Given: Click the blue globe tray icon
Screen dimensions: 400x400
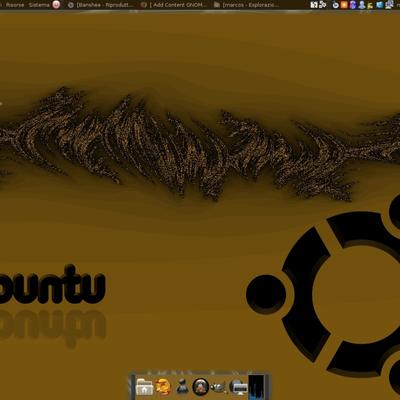Looking at the screenshot, I should 380,5.
